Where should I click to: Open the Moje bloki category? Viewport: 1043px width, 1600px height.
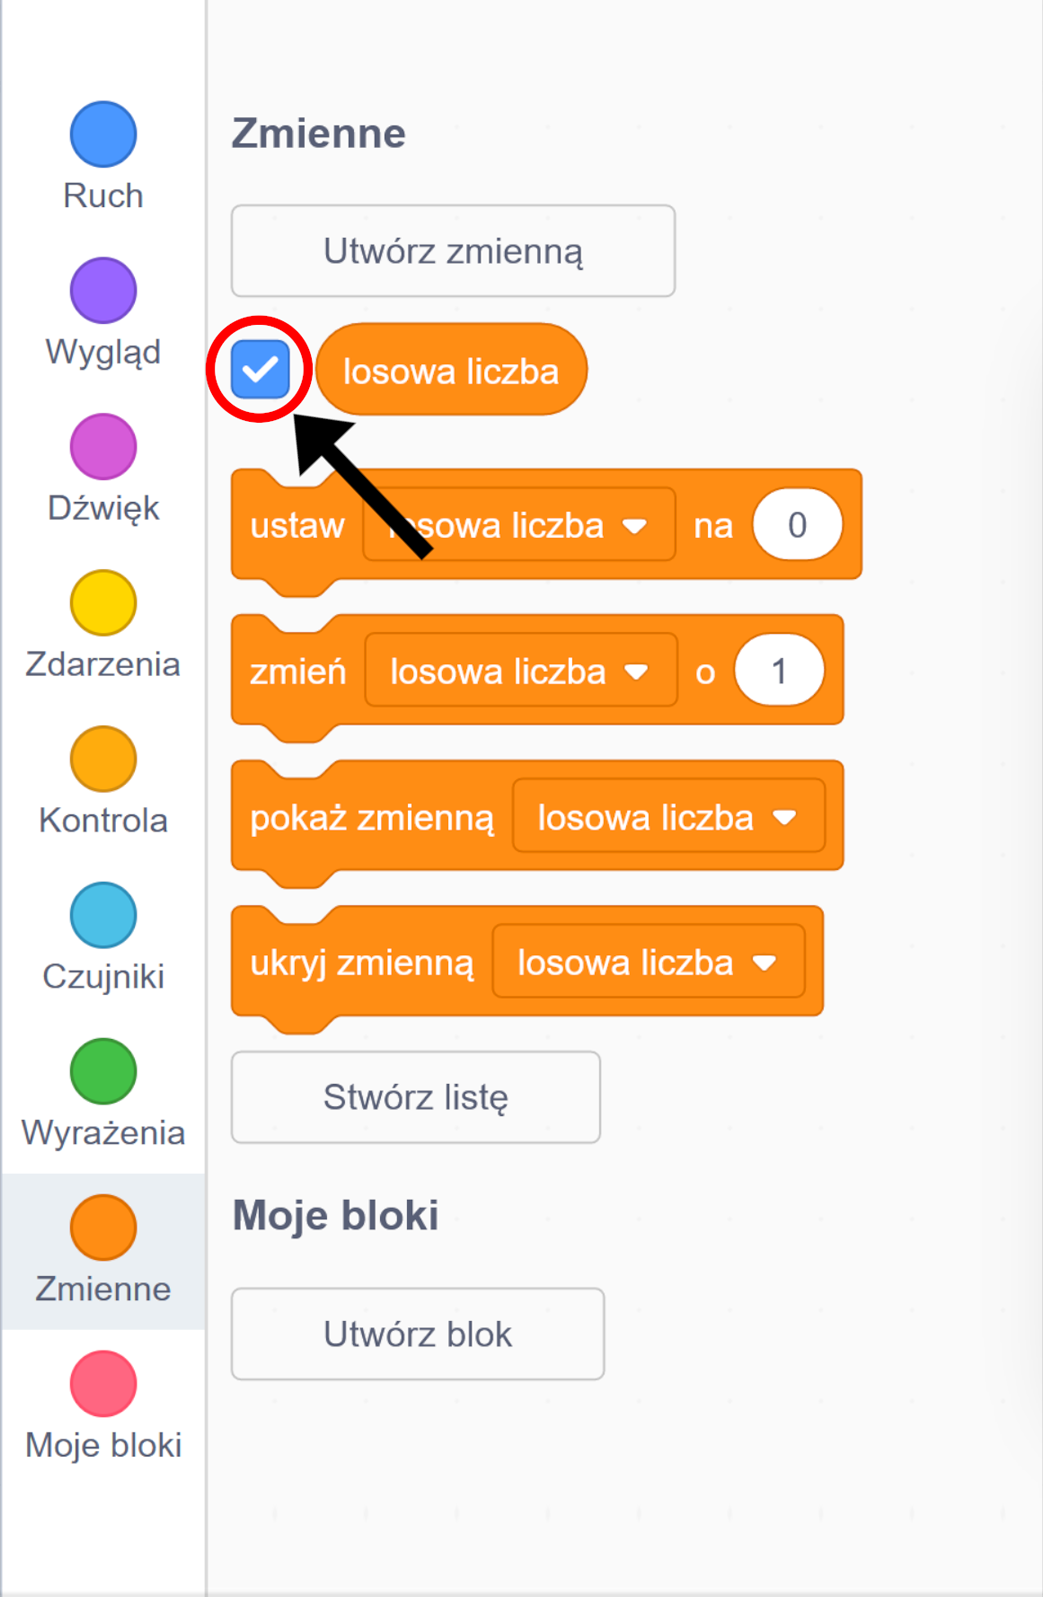pos(103,1384)
